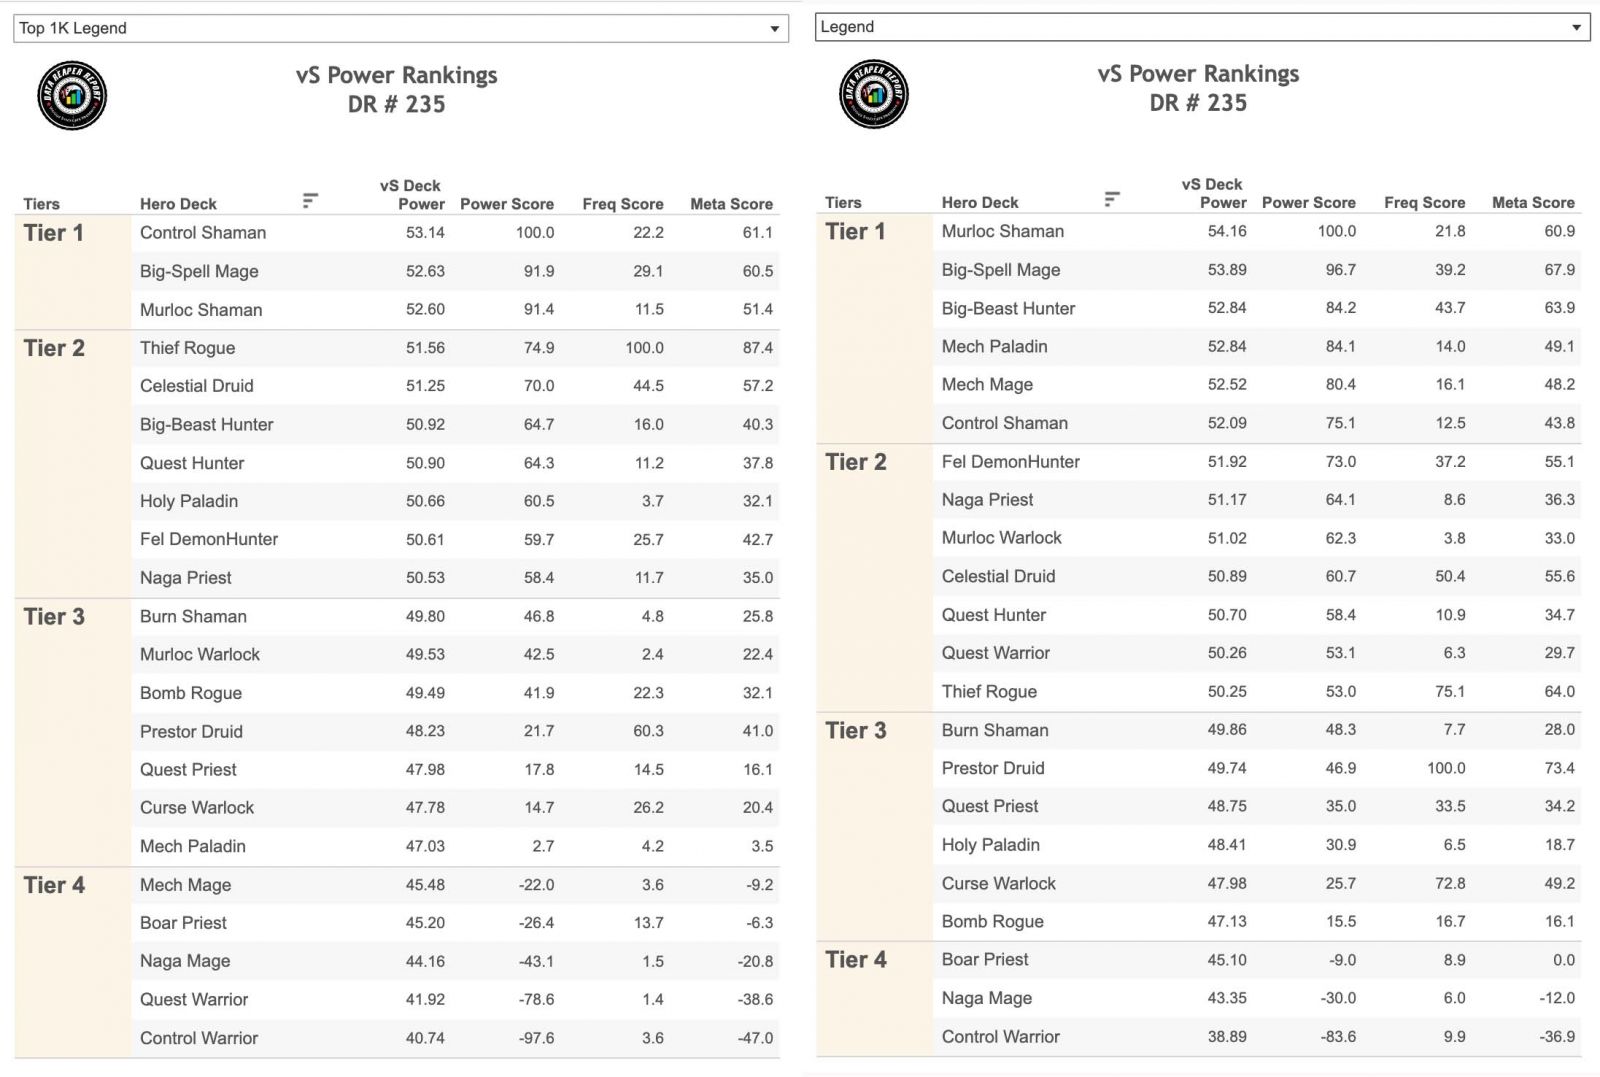Click the left table's Power Score header

pyautogui.click(x=507, y=204)
